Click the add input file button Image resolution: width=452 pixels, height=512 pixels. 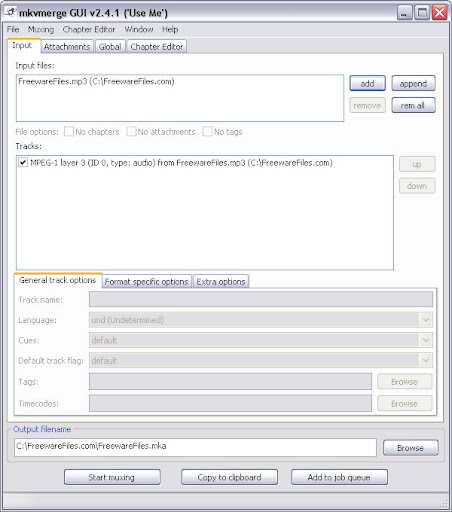tap(367, 83)
